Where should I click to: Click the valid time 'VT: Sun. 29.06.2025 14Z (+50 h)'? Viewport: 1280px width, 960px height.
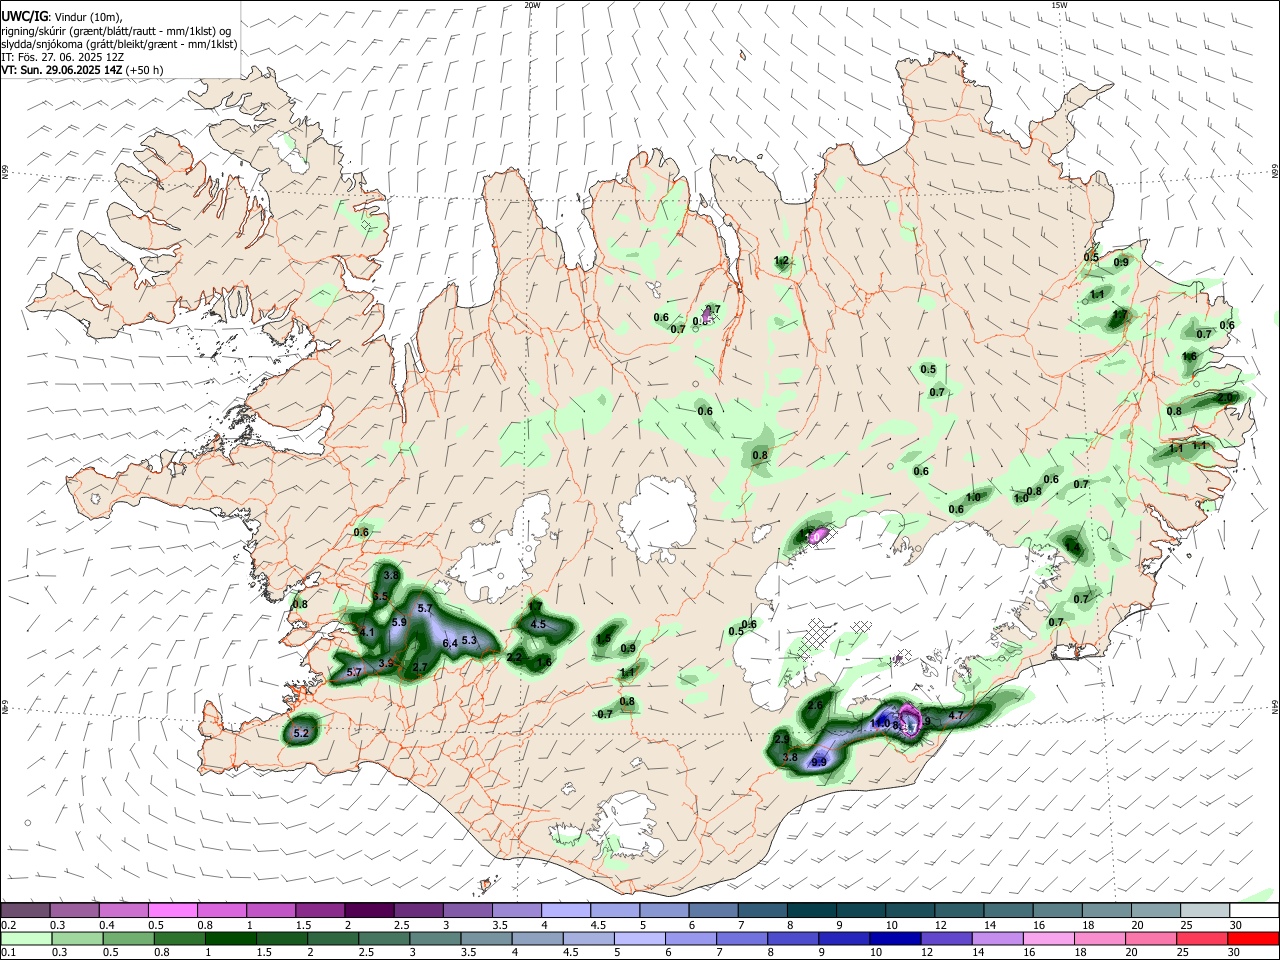point(82,70)
